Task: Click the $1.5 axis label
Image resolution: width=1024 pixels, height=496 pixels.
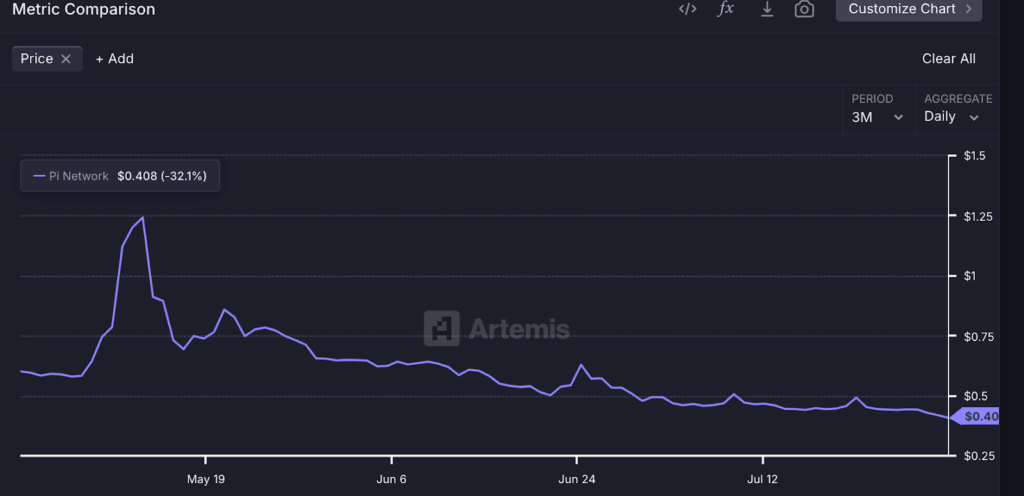Action: [x=974, y=155]
